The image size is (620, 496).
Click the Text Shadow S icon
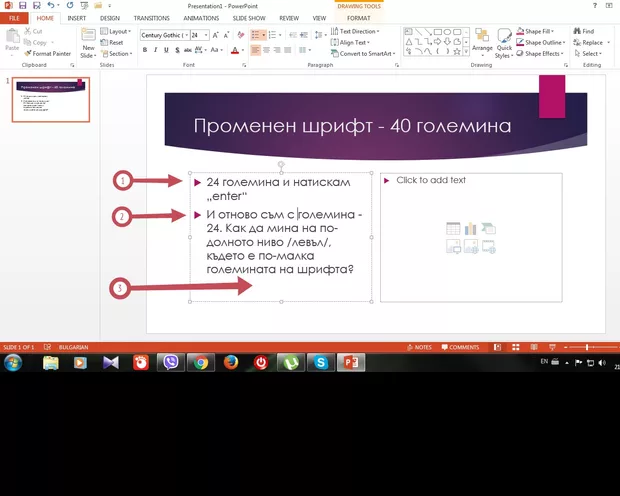point(177,50)
